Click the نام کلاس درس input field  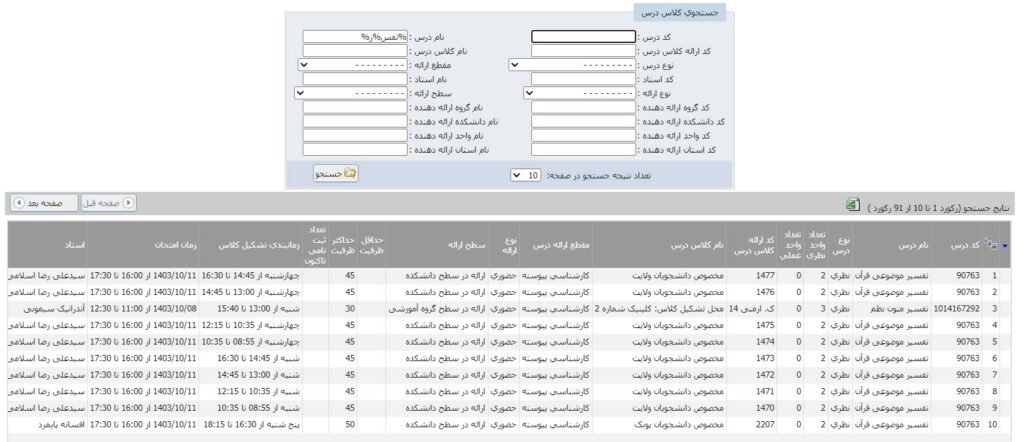355,51
